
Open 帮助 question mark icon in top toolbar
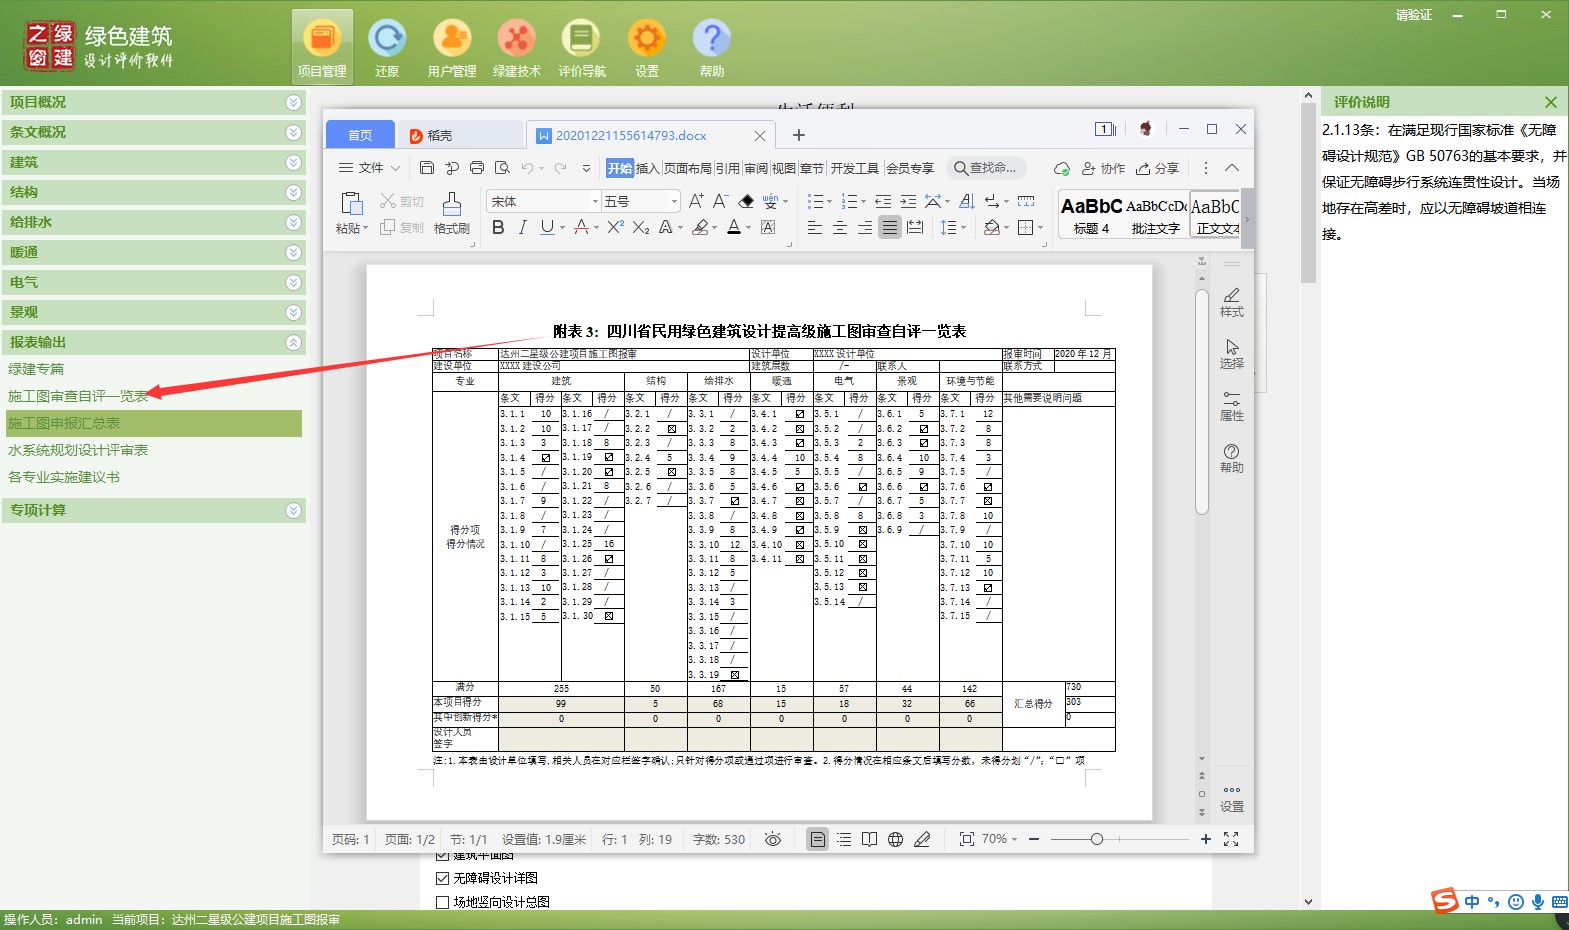click(x=711, y=47)
